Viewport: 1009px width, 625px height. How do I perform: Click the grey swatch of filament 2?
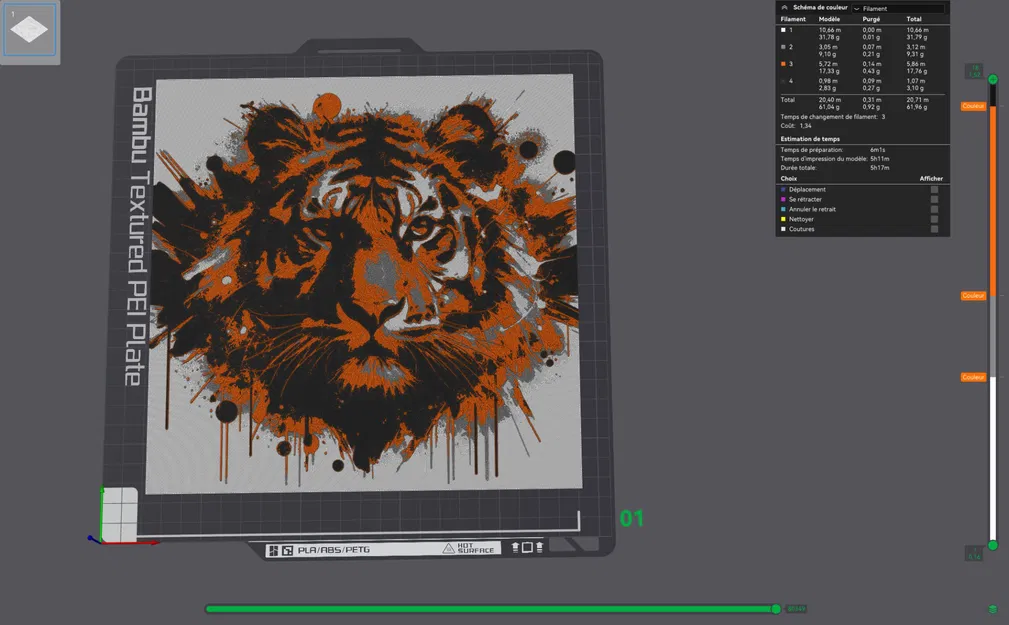[x=783, y=47]
